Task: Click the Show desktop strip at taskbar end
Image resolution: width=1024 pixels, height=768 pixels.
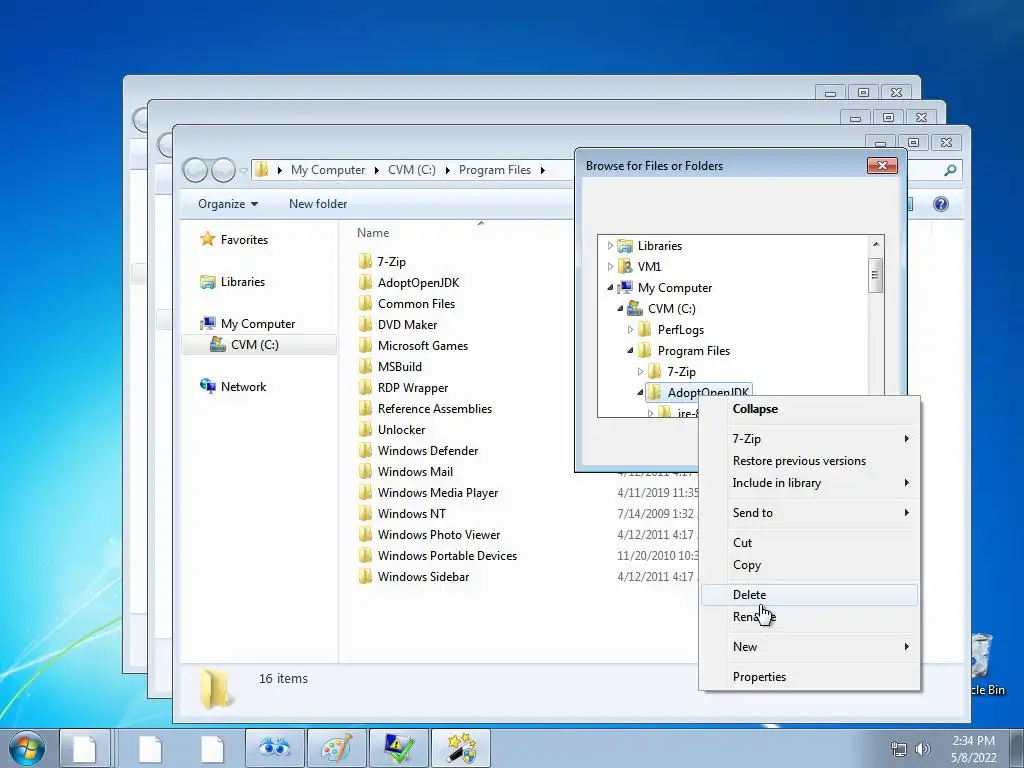Action: (1017, 749)
